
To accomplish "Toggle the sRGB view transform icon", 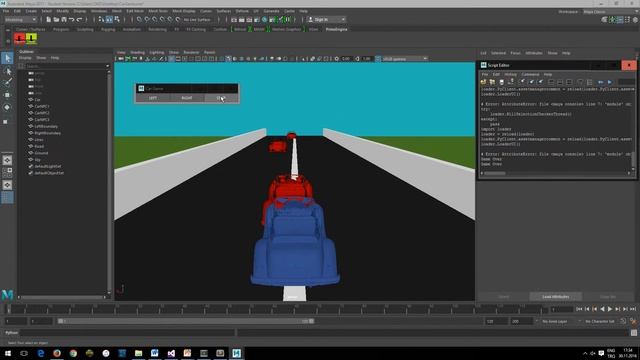I will 378,59.
